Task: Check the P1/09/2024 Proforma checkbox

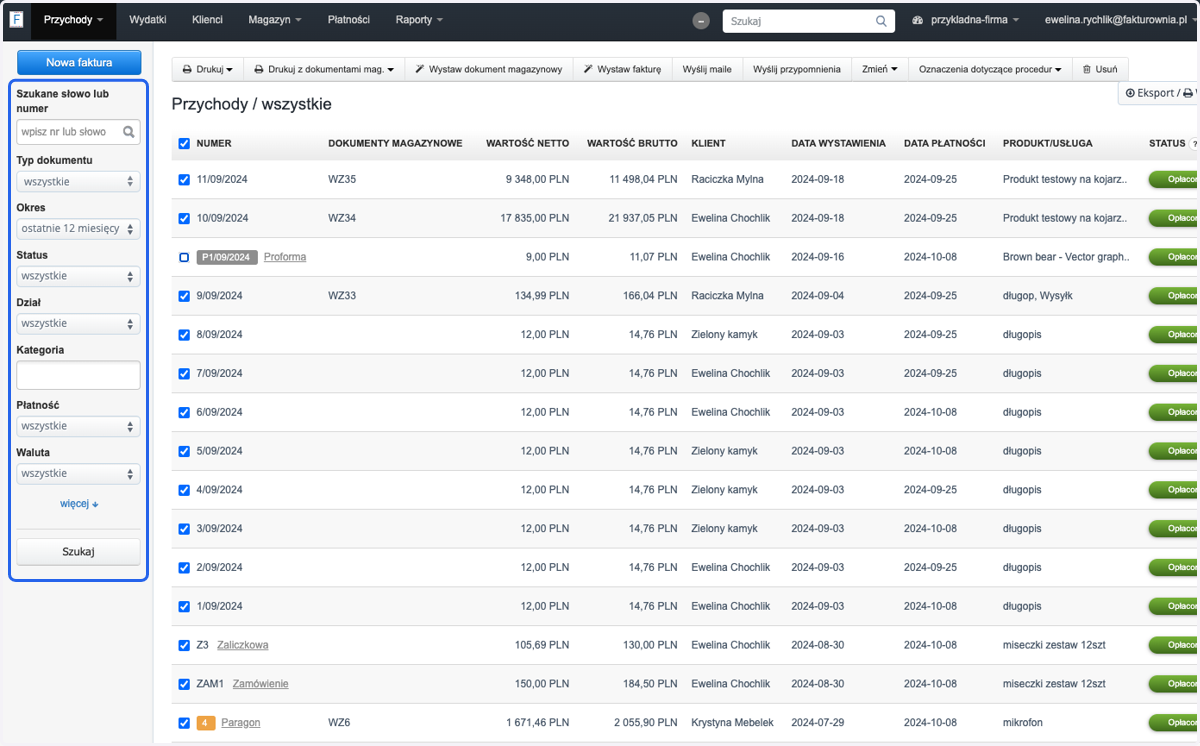Action: pyautogui.click(x=184, y=257)
